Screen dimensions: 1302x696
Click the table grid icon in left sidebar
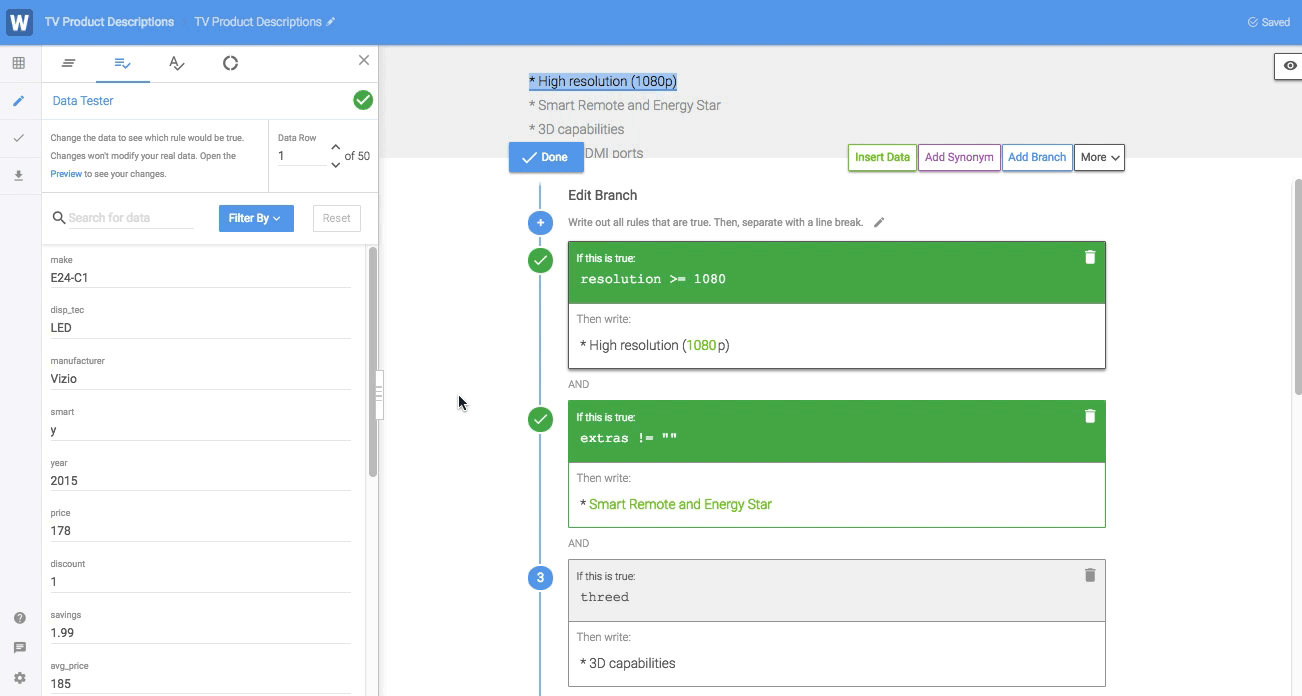tap(18, 63)
